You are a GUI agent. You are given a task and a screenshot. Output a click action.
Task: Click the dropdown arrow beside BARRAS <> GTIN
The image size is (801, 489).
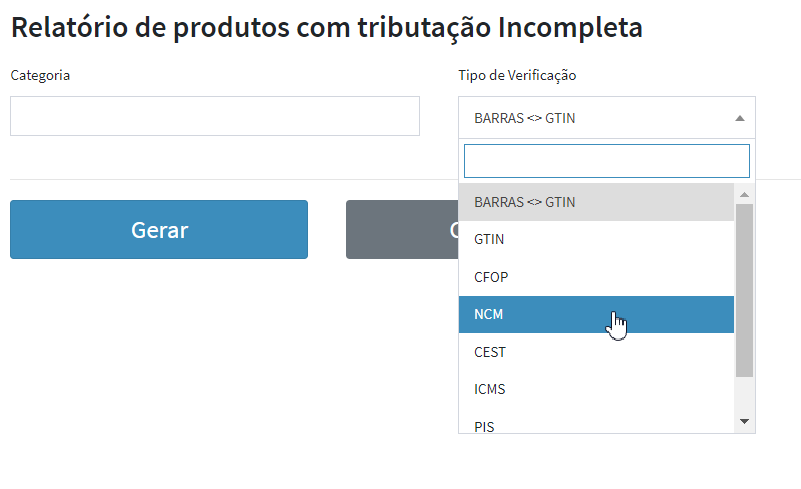click(740, 118)
